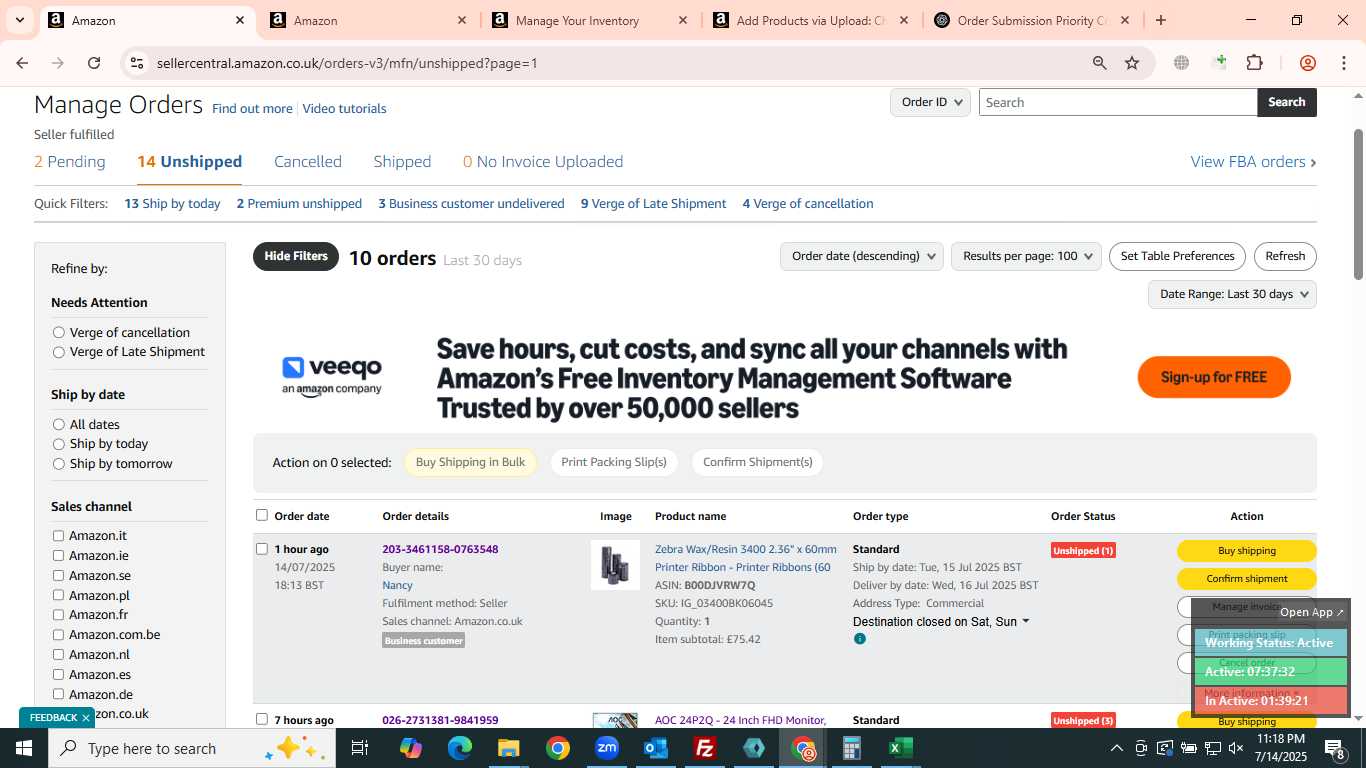
Task: Open the Chrome three-dot menu
Action: tap(1343, 63)
